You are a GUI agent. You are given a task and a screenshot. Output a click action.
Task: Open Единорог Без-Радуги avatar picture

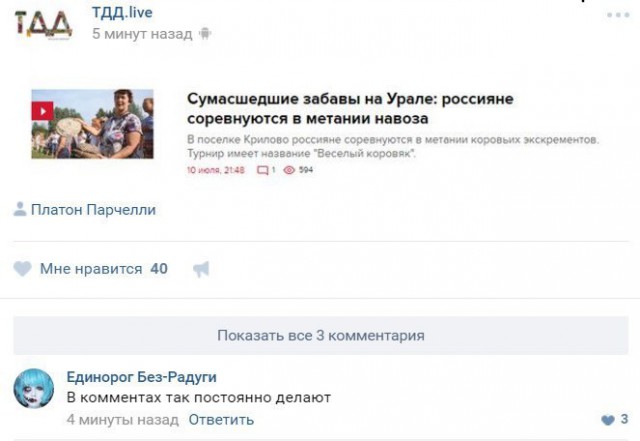coord(33,388)
